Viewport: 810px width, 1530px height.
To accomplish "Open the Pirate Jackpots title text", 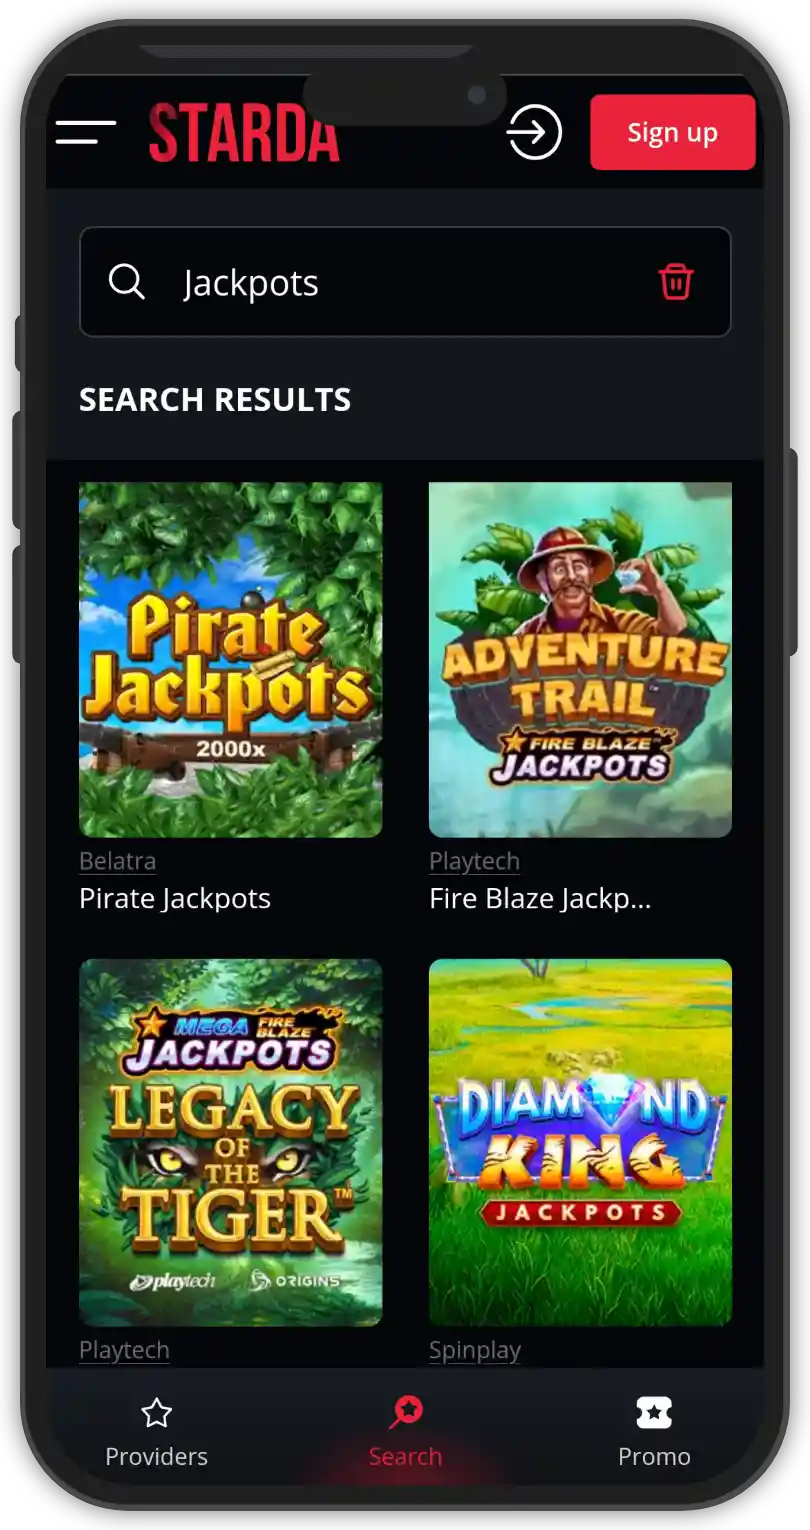I will point(175,898).
